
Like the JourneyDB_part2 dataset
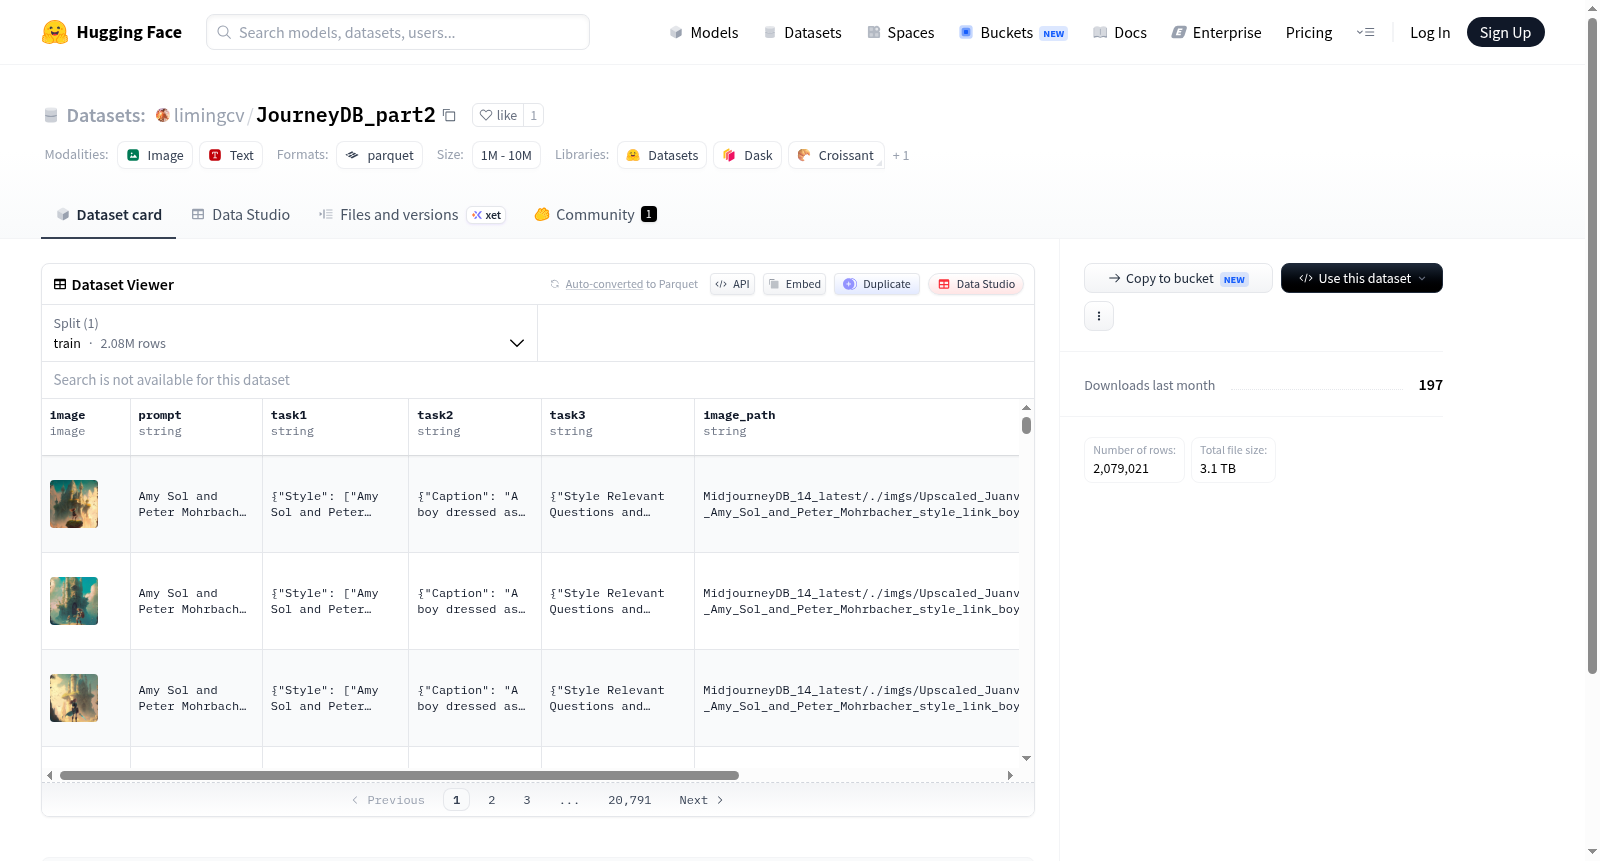coord(498,115)
